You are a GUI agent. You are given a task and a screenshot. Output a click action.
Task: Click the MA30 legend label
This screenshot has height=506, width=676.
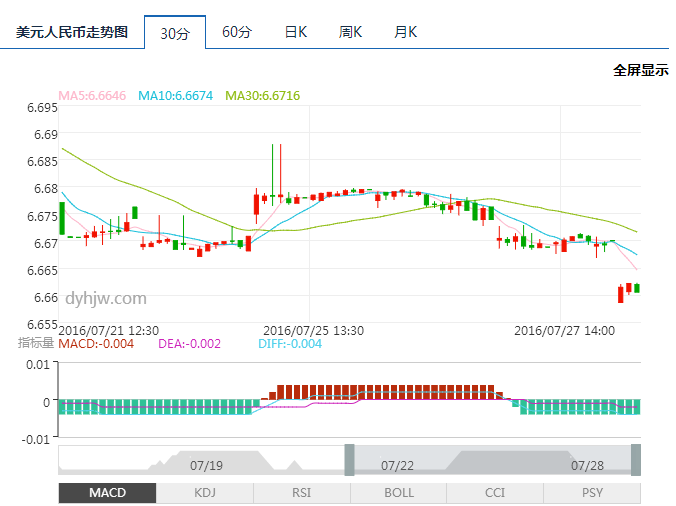click(262, 96)
